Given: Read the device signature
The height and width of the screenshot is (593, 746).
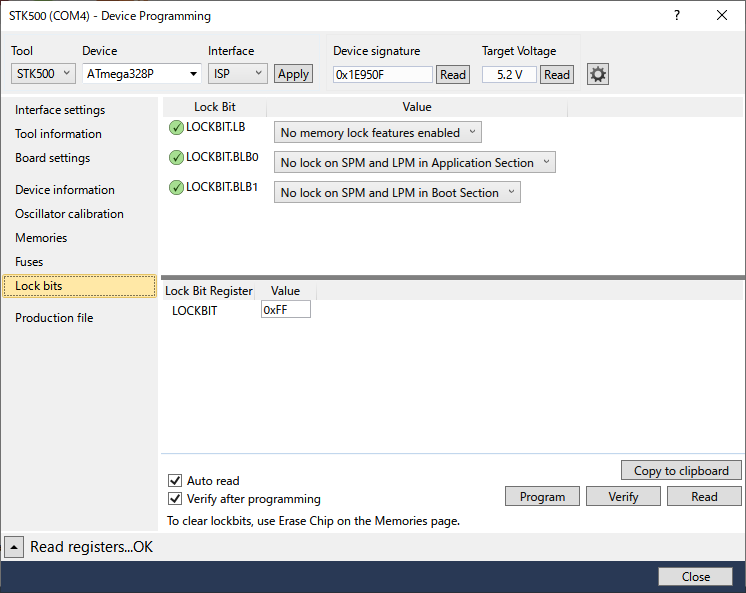Looking at the screenshot, I should (x=453, y=75).
